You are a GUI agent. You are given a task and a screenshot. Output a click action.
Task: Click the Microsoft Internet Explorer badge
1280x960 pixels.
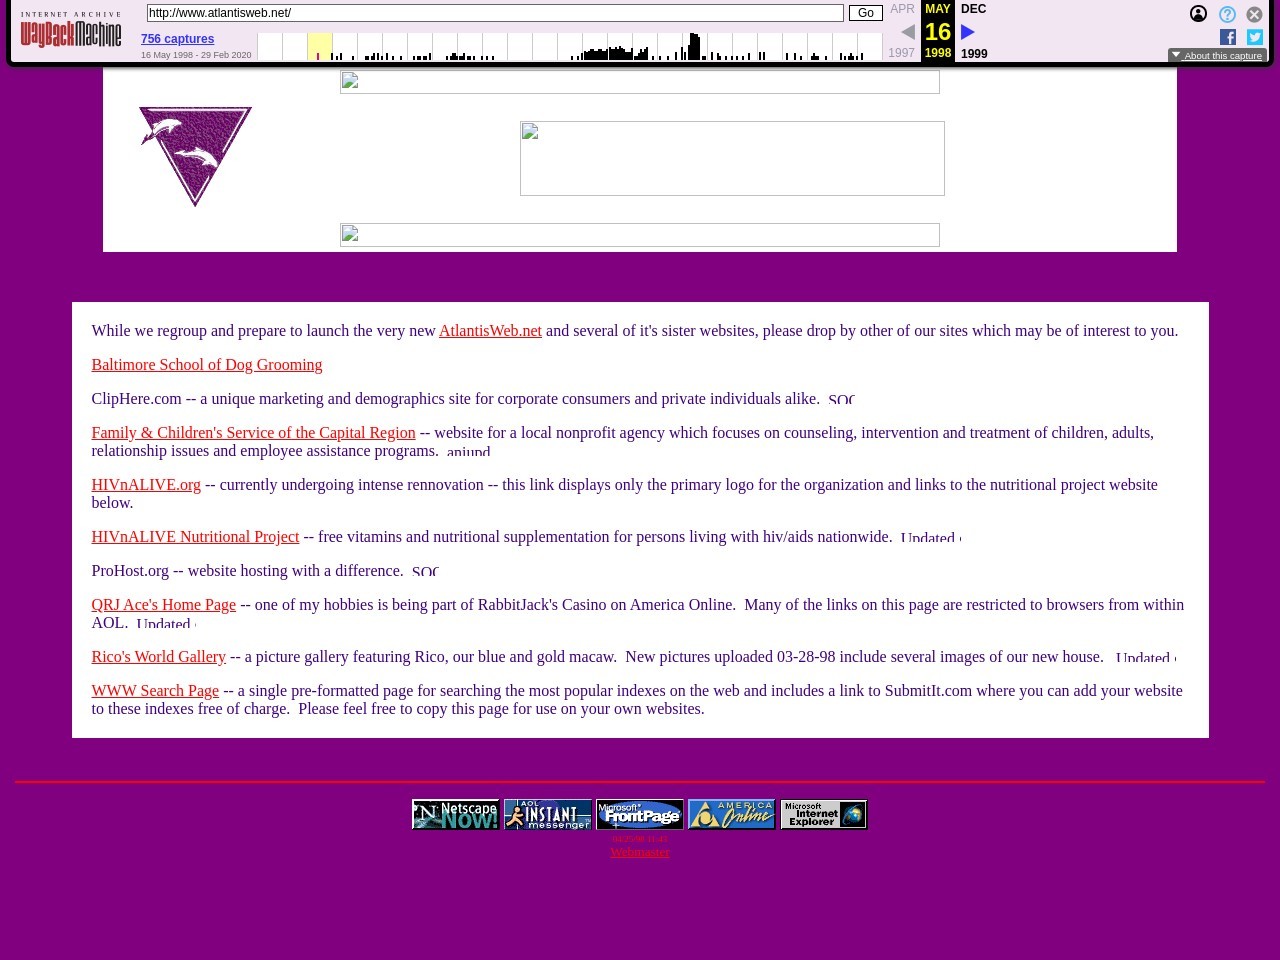(823, 815)
